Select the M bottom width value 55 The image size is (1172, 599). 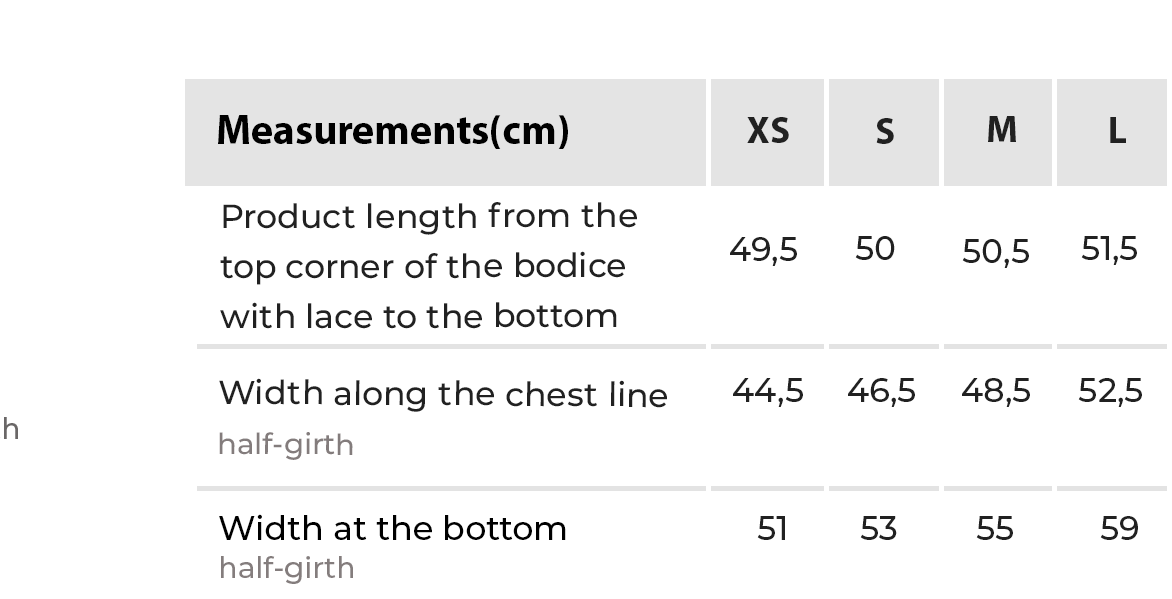tap(995, 528)
